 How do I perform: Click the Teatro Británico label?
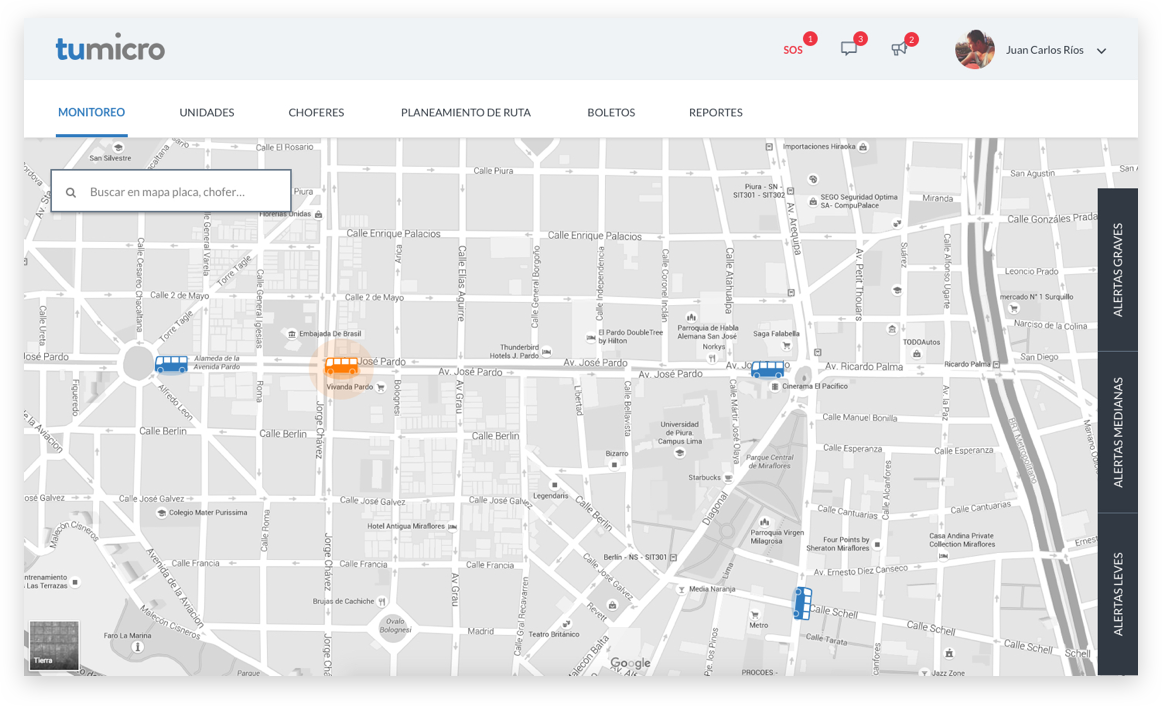554,634
